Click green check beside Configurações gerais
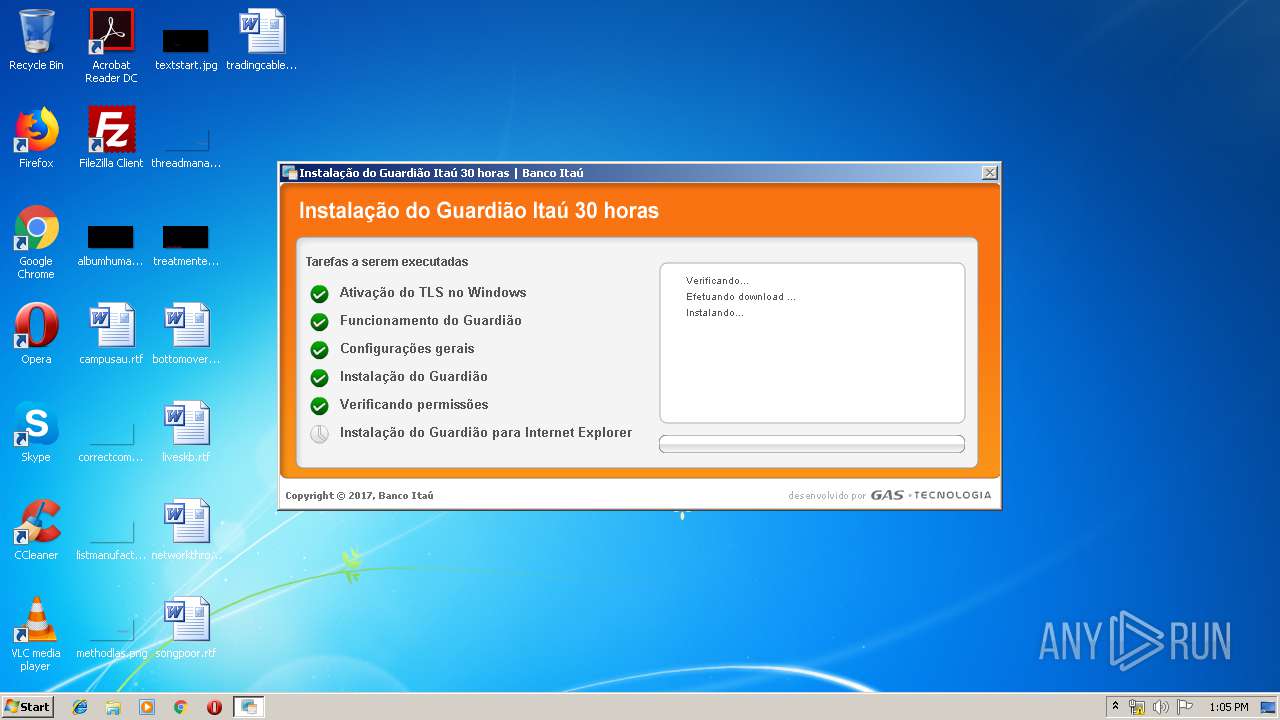 319,350
